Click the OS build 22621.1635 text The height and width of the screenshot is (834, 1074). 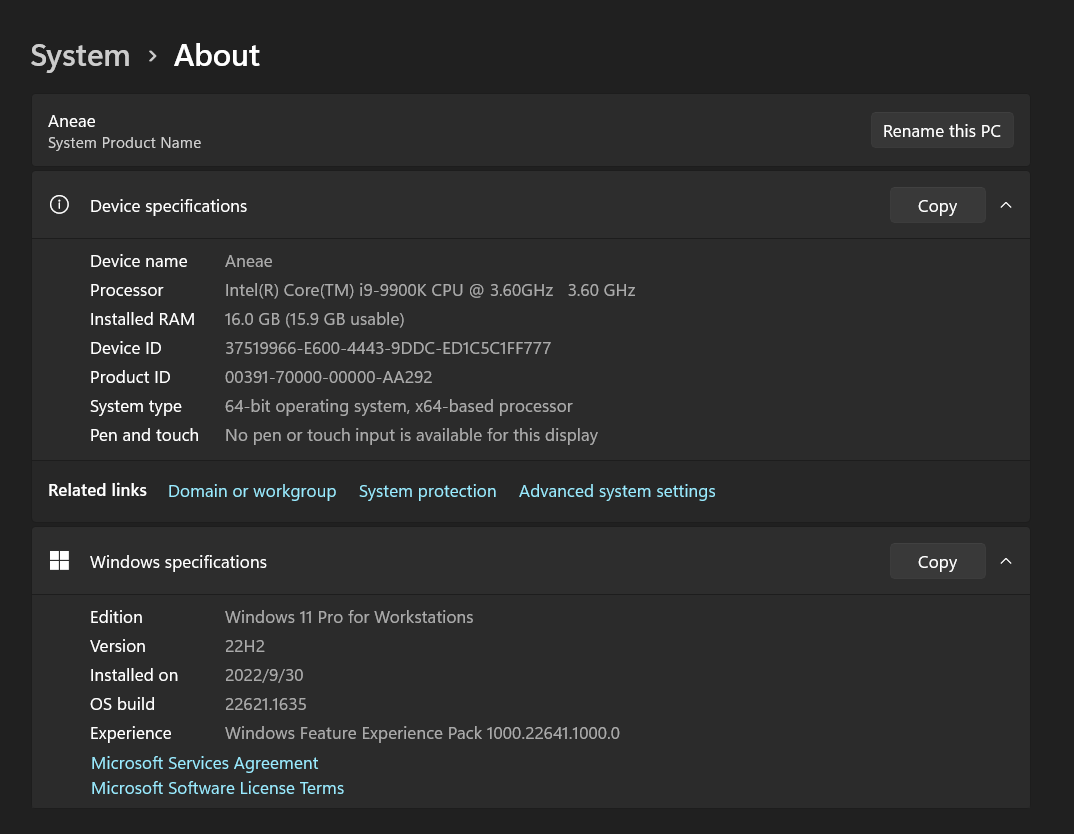point(265,704)
